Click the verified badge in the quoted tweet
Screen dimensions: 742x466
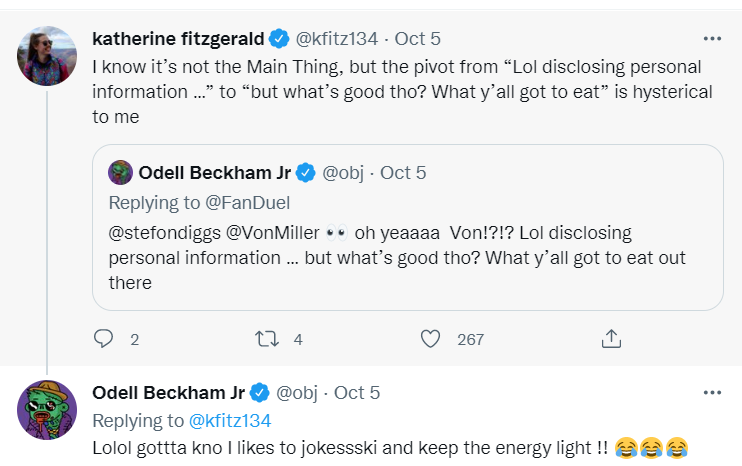click(306, 173)
